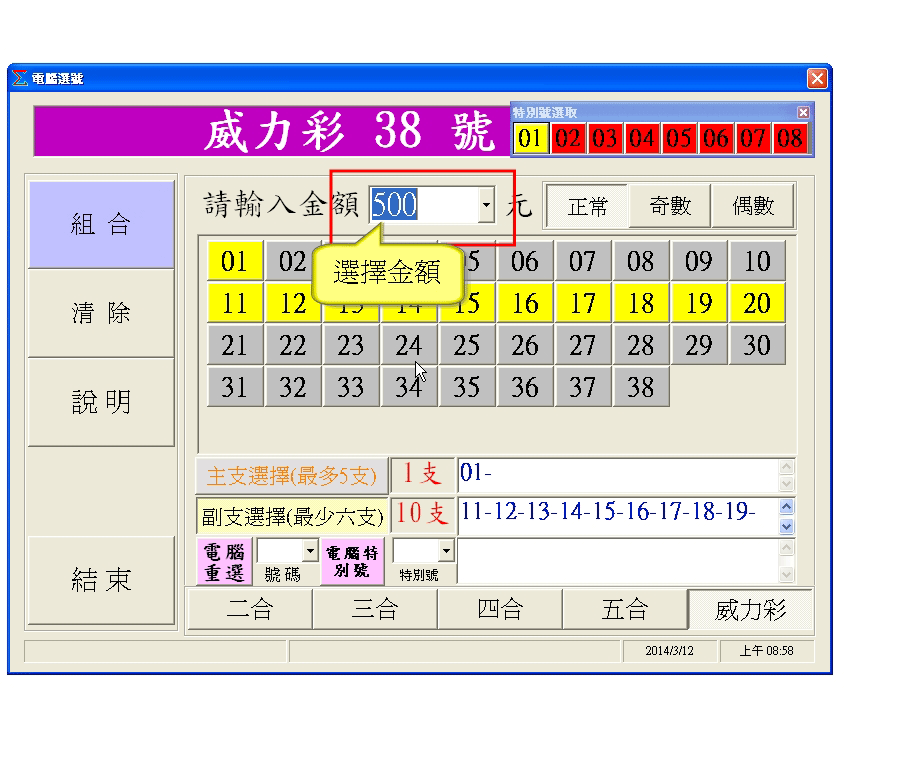Switch to the 二合 tab
This screenshot has height=763, width=903.
coord(250,609)
